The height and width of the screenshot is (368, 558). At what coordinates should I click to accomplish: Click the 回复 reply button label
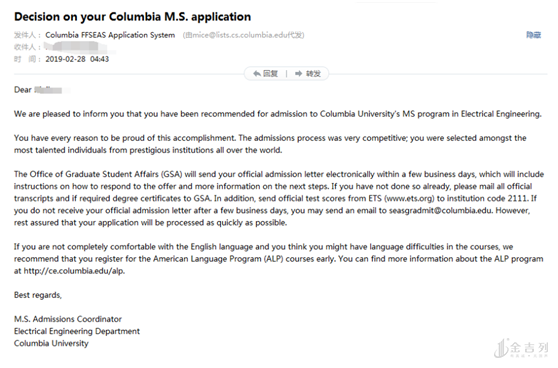(270, 74)
